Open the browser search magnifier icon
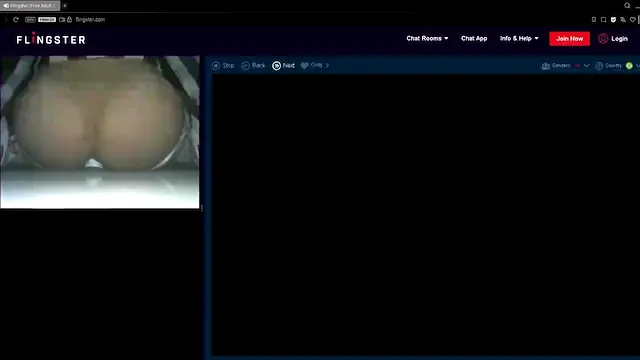This screenshot has width=640, height=360. tap(627, 5)
